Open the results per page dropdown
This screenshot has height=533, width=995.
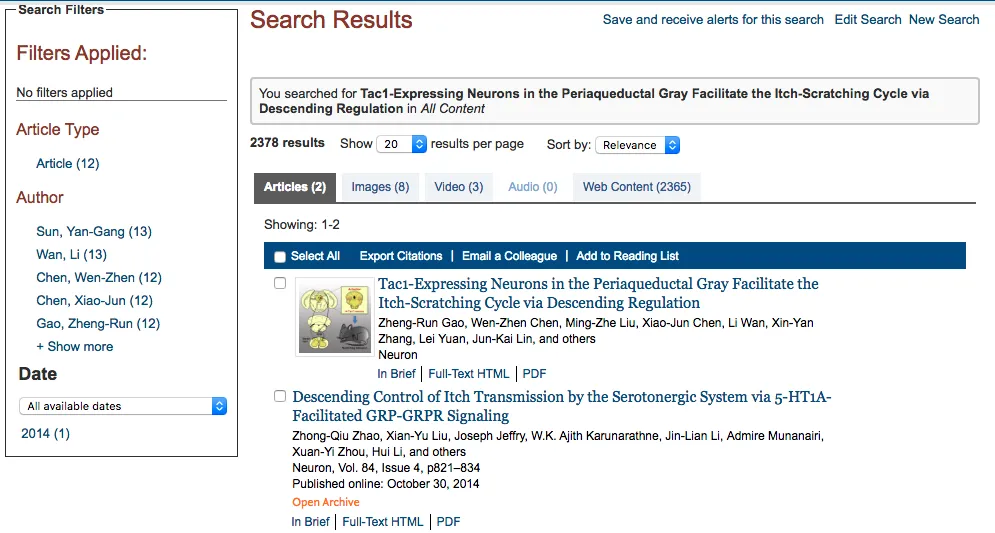click(402, 144)
